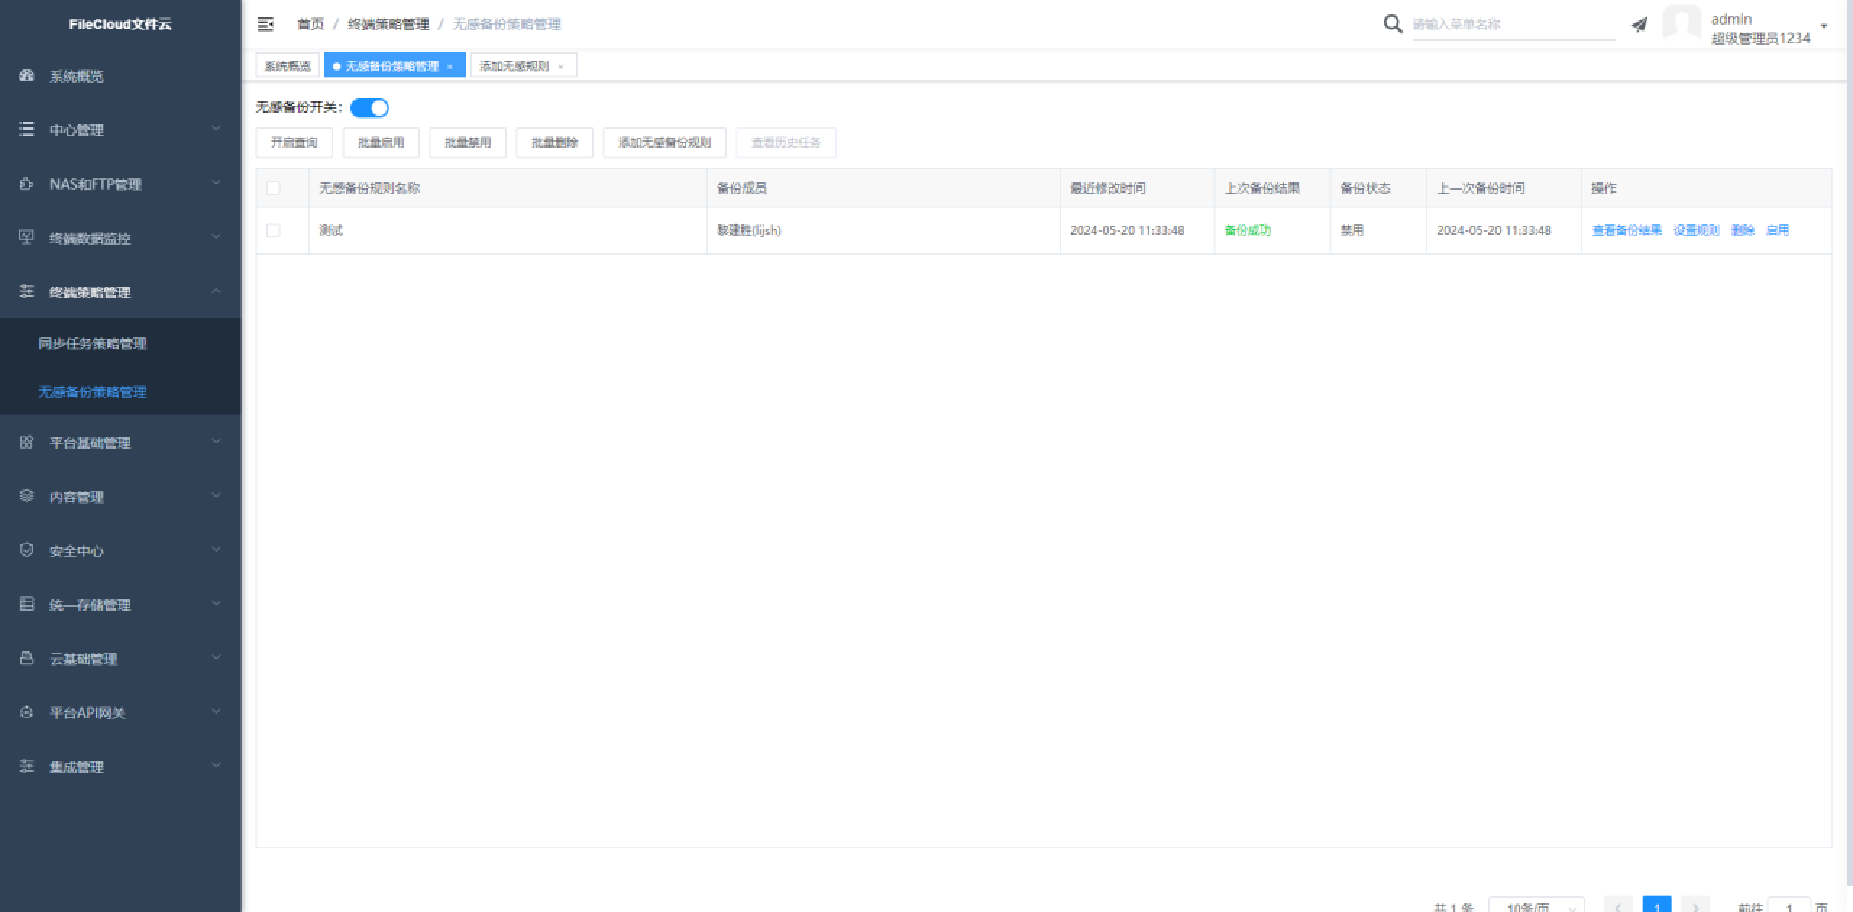Collapse sidebar with the hamburger menu icon
The image size is (1853, 912).
(266, 24)
